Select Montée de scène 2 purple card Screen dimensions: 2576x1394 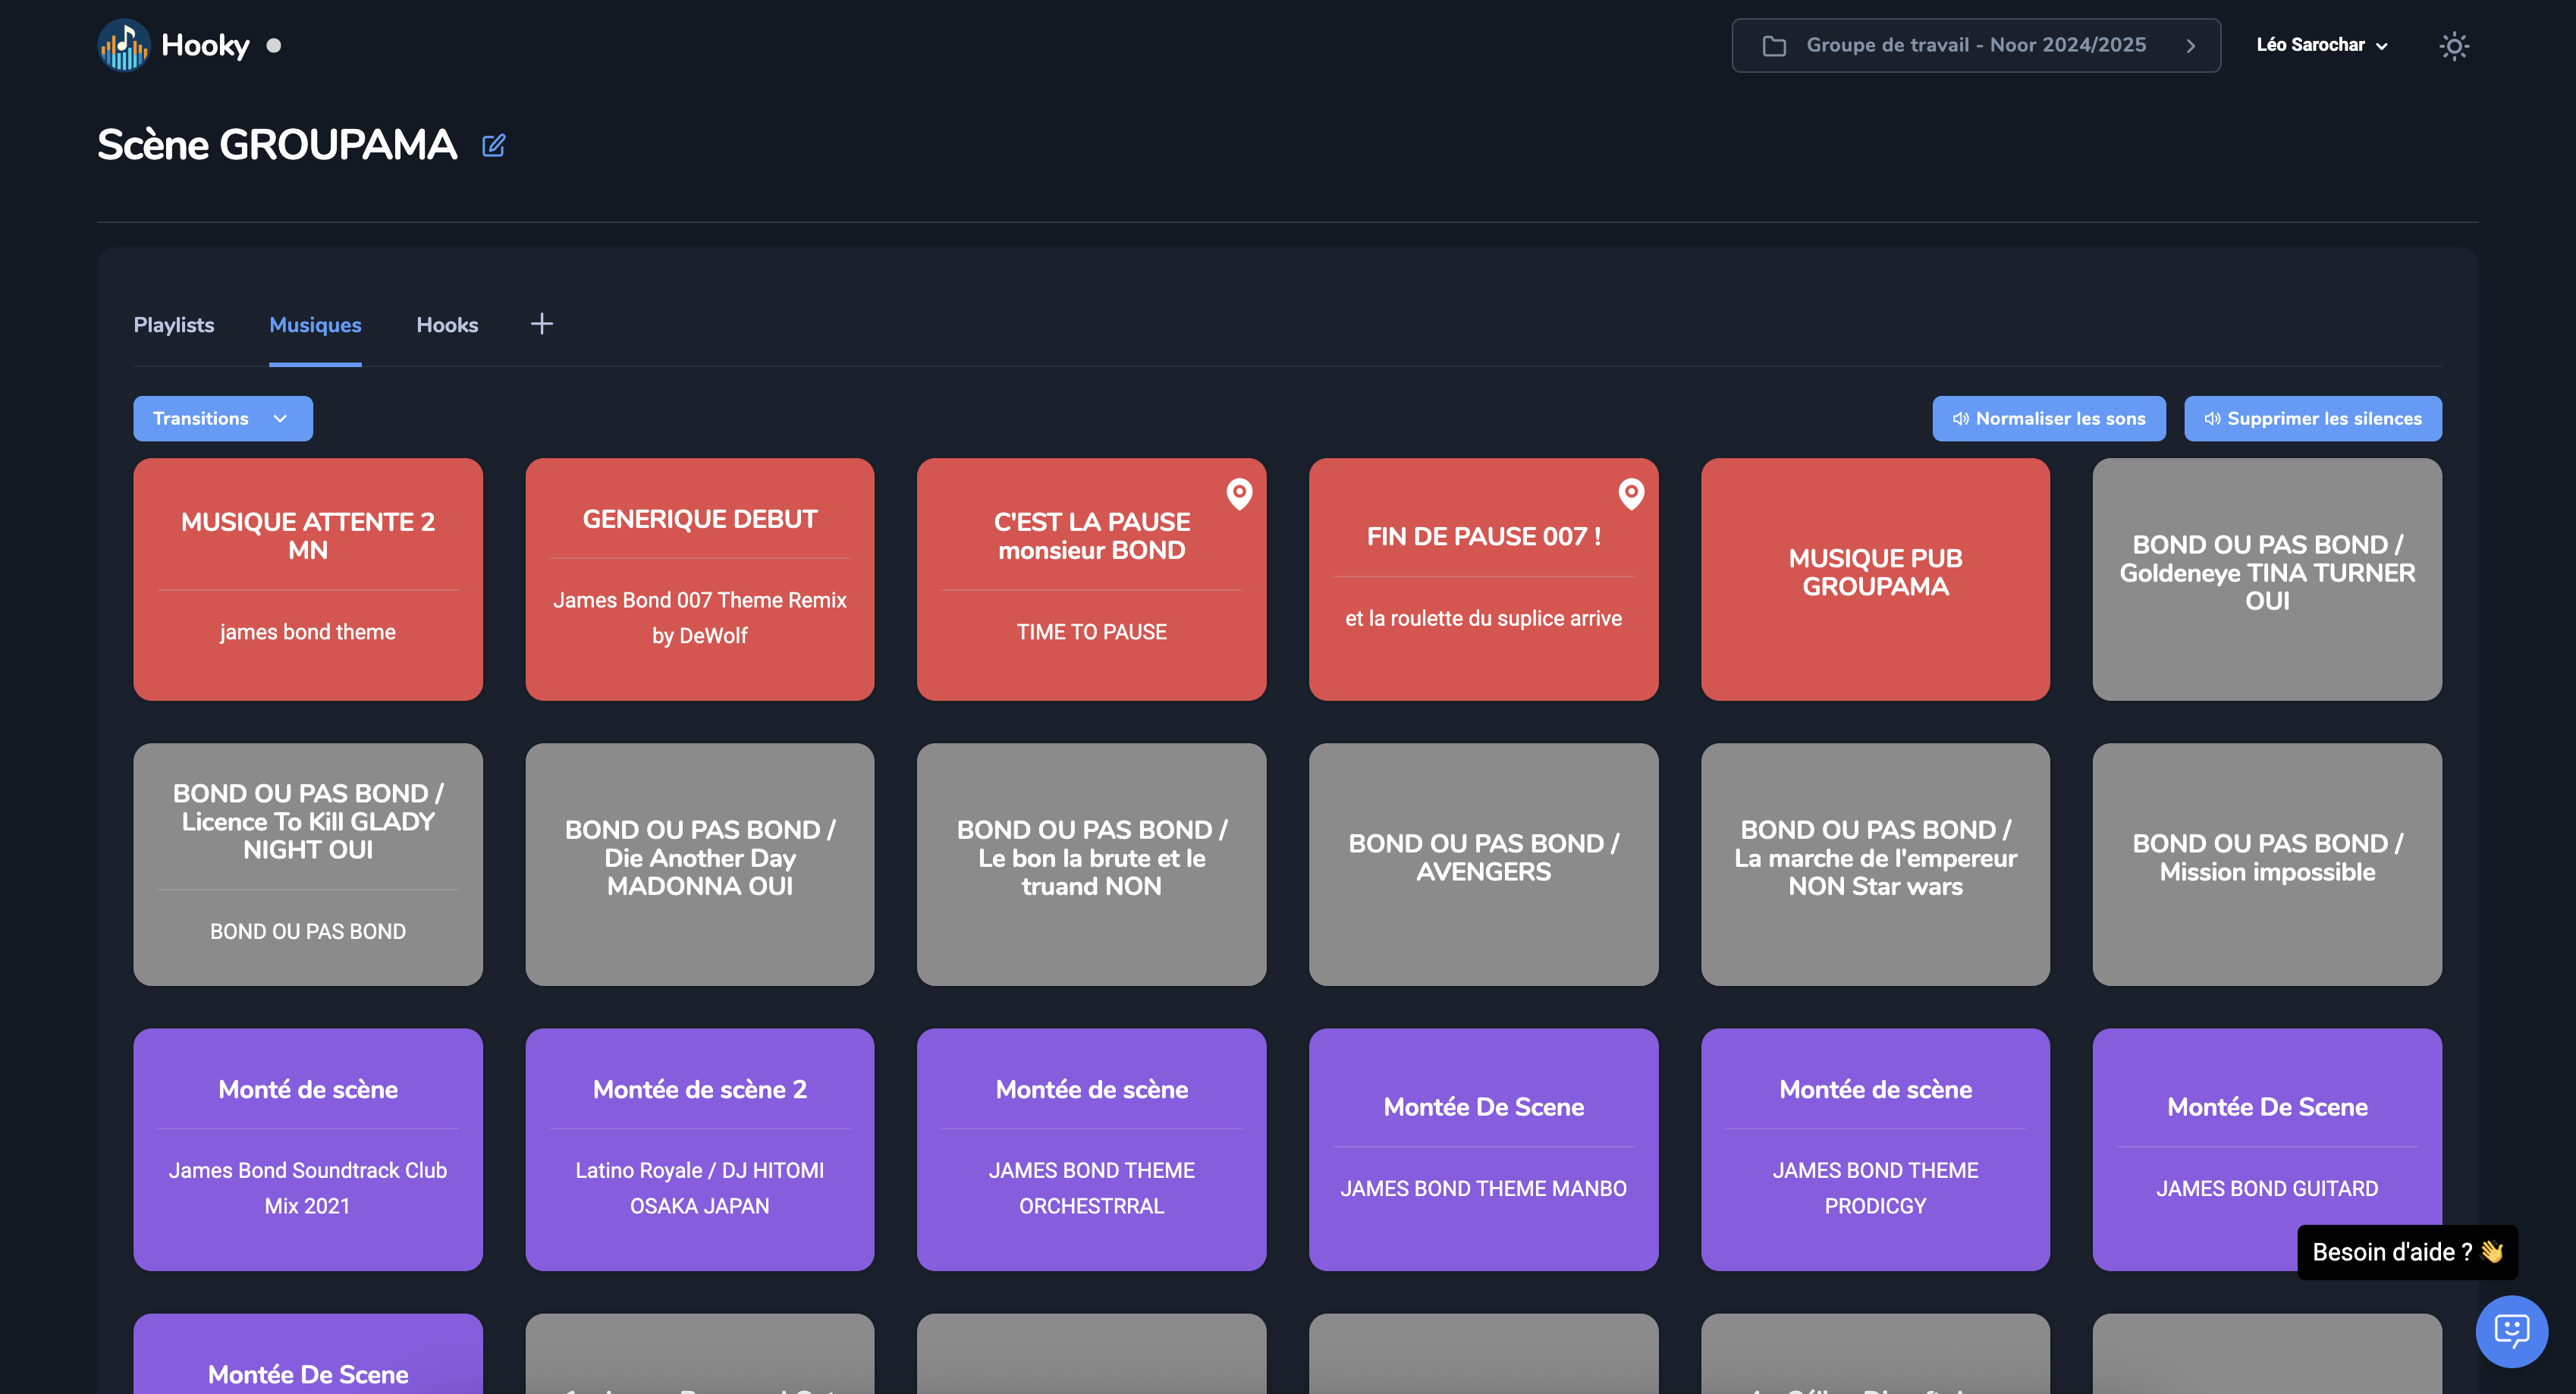tap(699, 1148)
